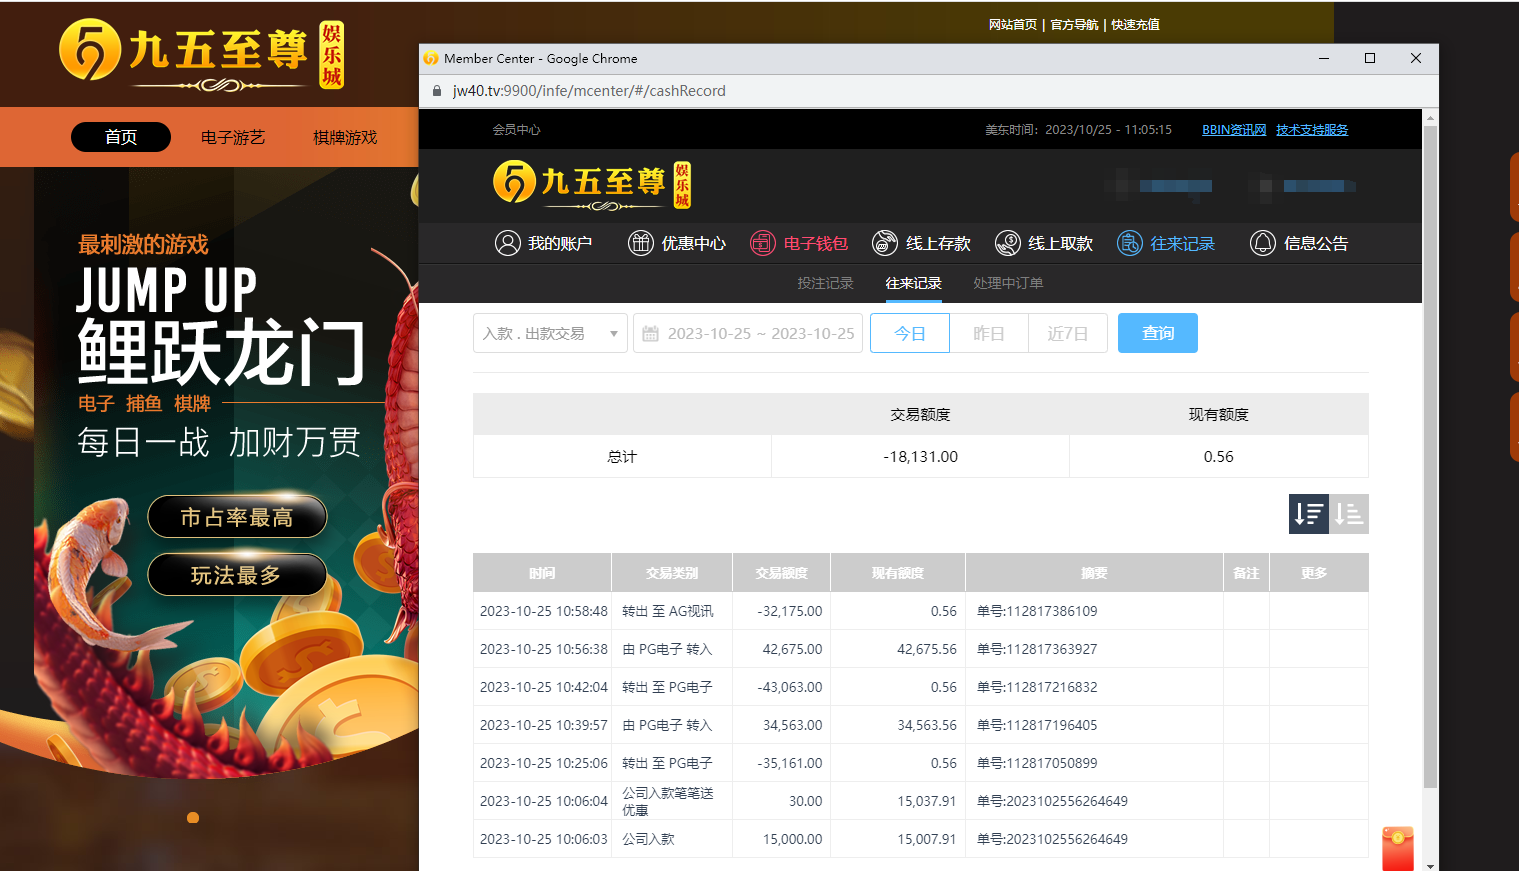The height and width of the screenshot is (871, 1519).
Task: Open 线上取款 withdrawal icon
Action: pos(1008,243)
